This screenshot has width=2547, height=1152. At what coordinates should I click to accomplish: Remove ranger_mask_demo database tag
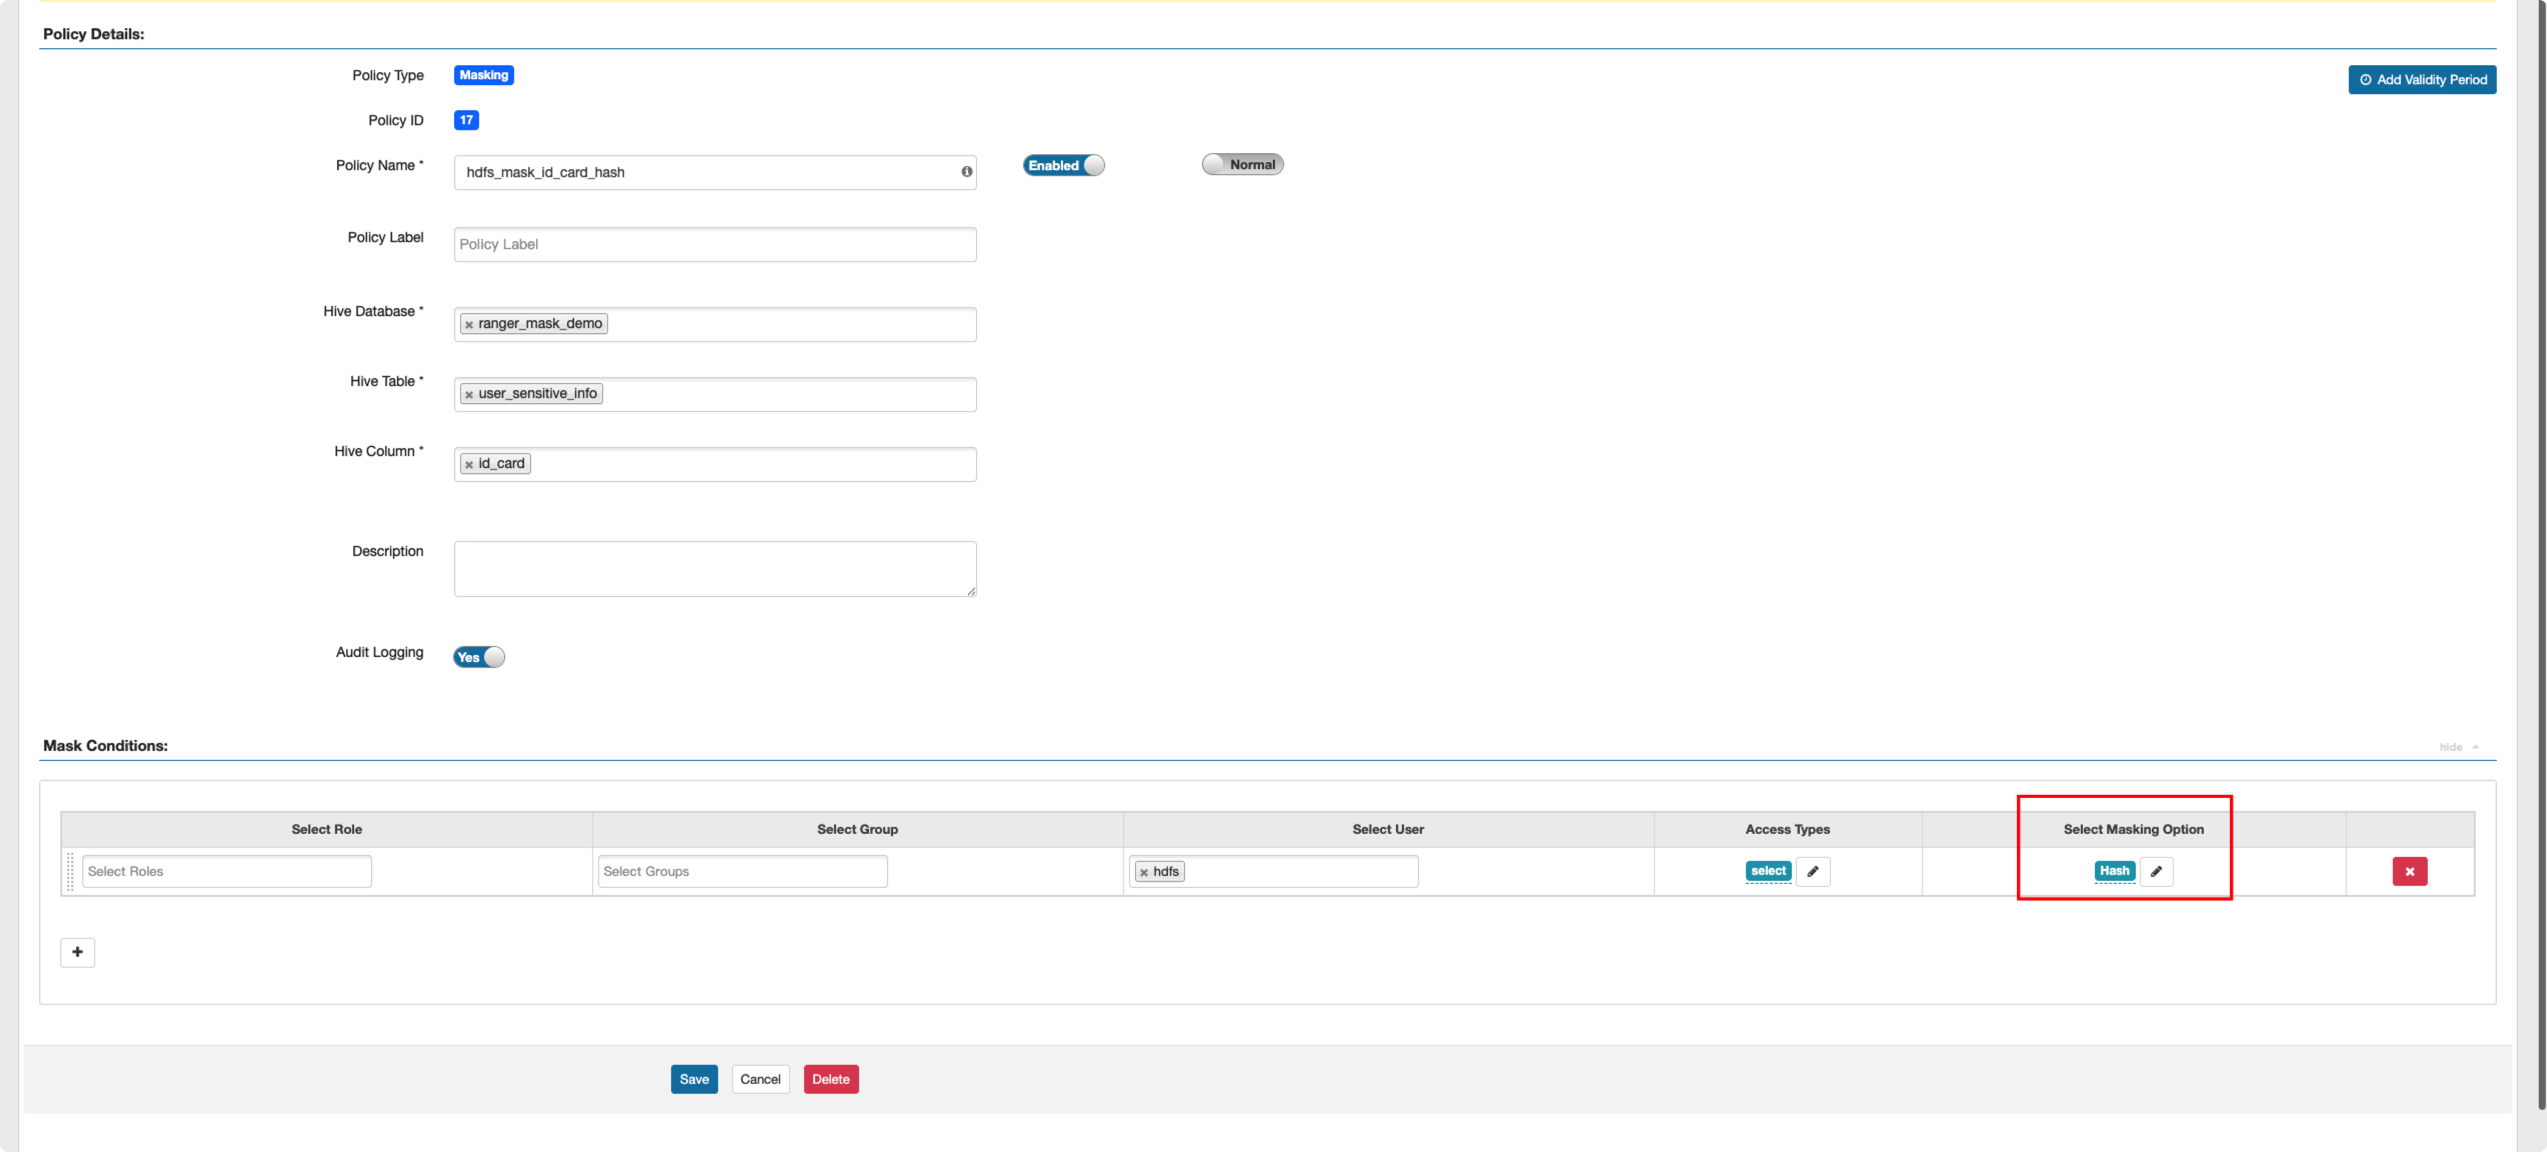pyautogui.click(x=469, y=325)
